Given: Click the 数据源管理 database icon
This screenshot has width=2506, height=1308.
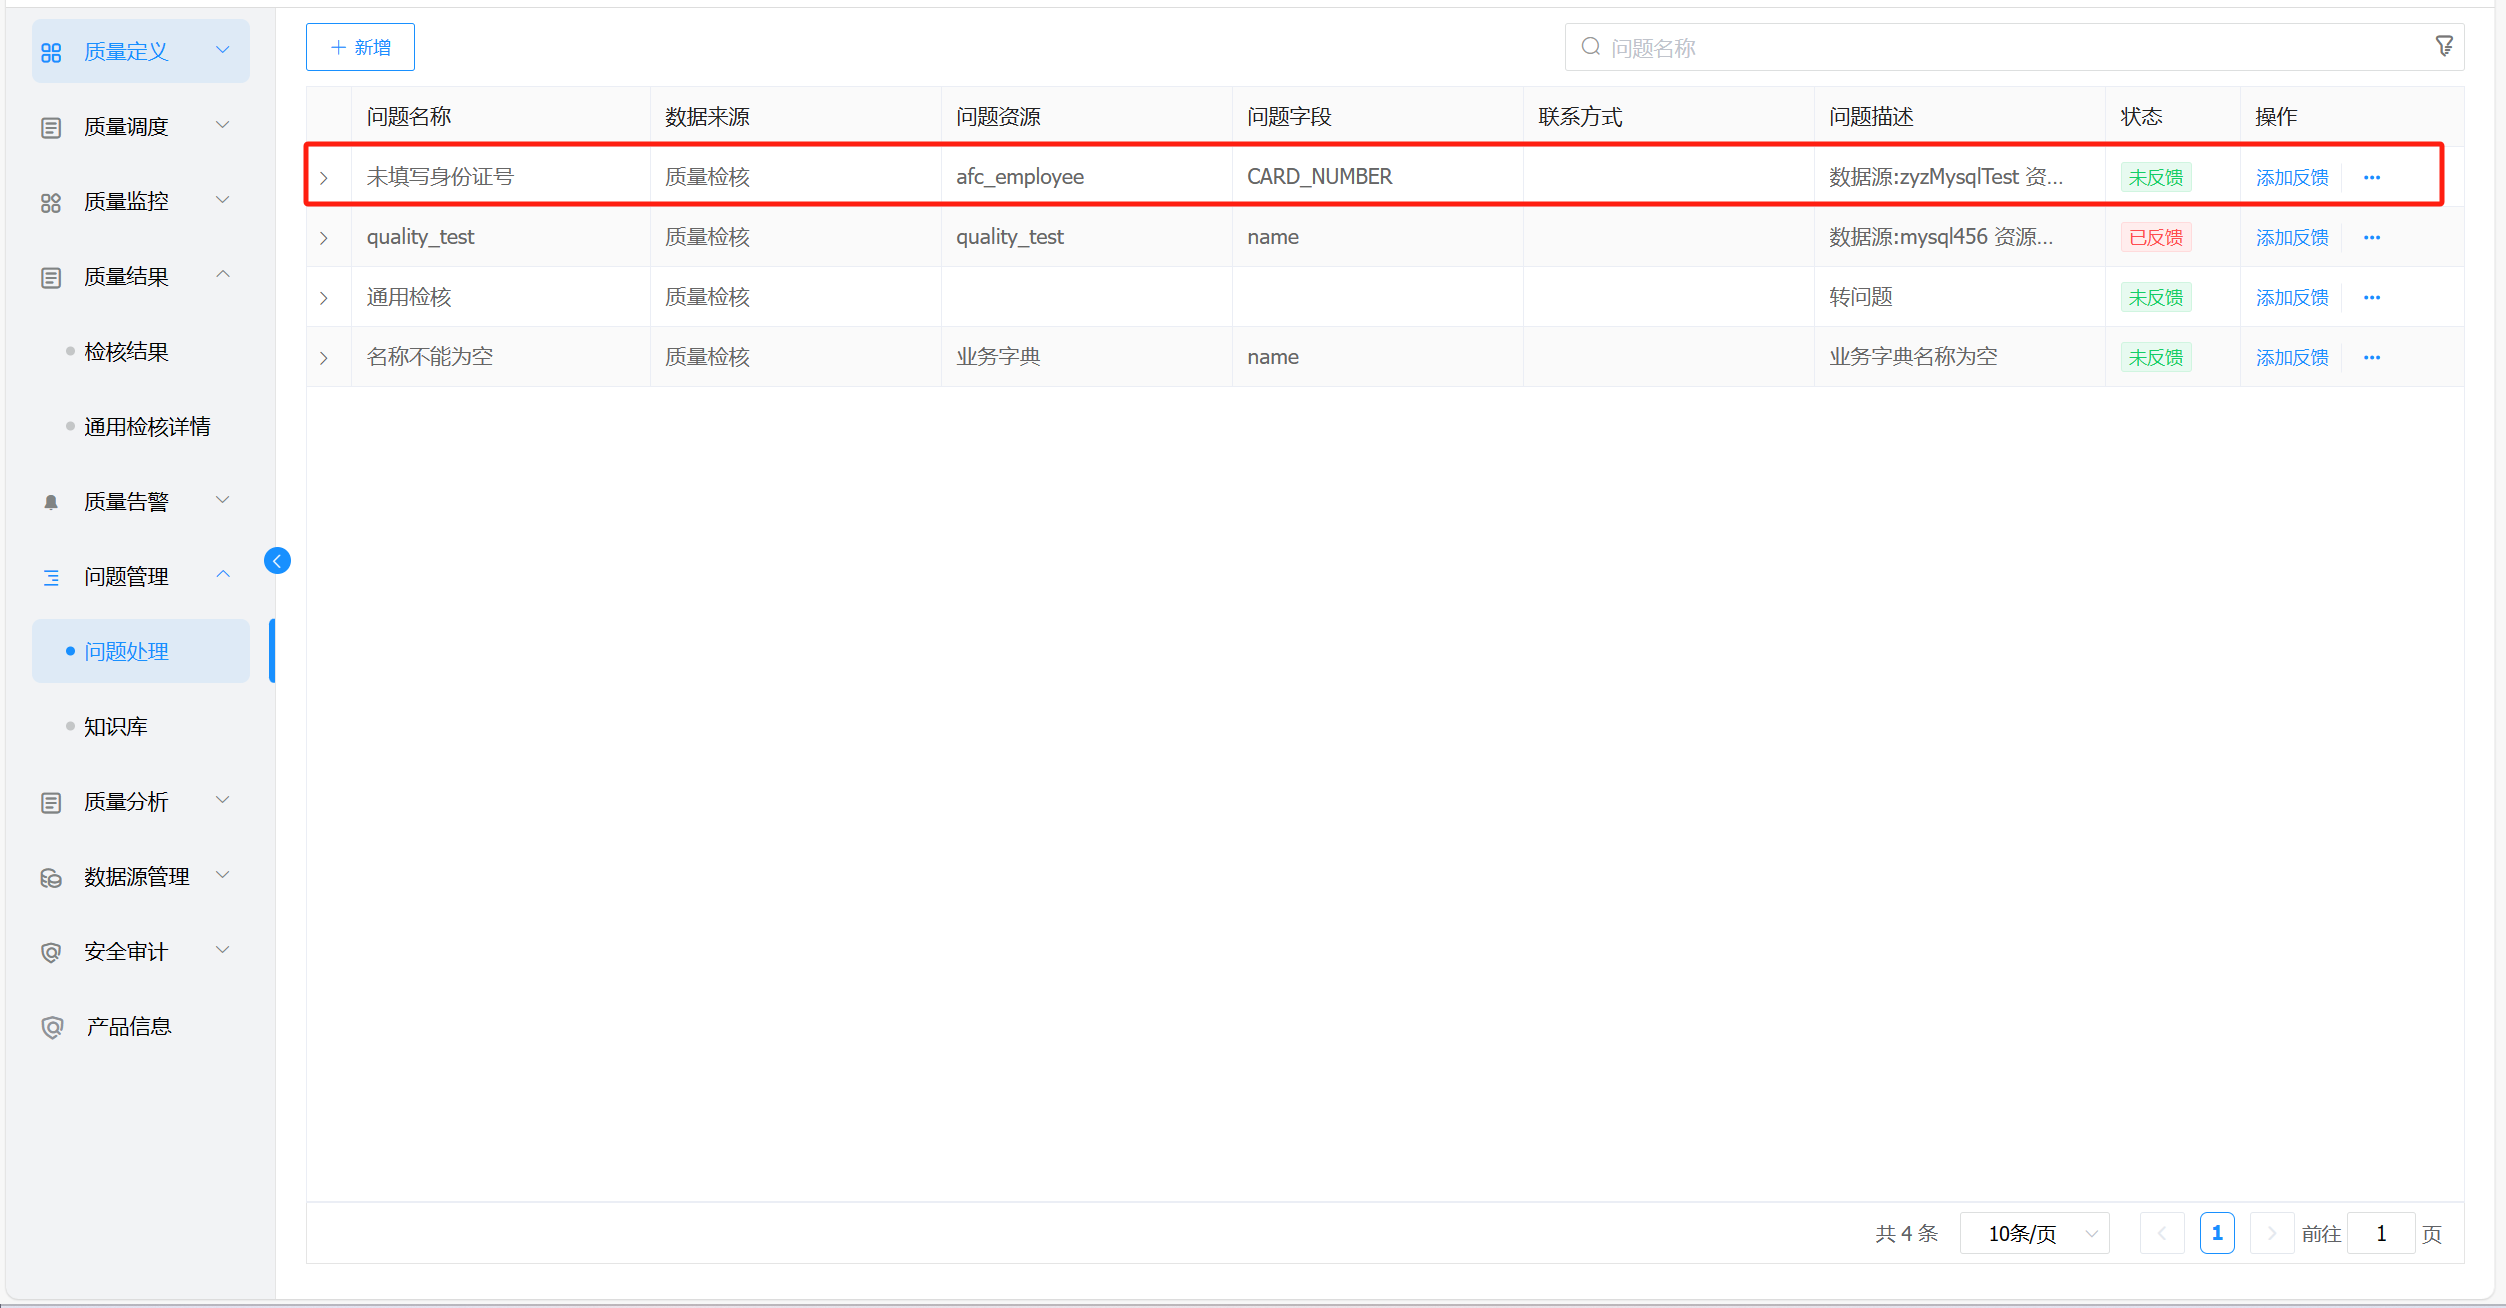Looking at the screenshot, I should tap(51, 878).
